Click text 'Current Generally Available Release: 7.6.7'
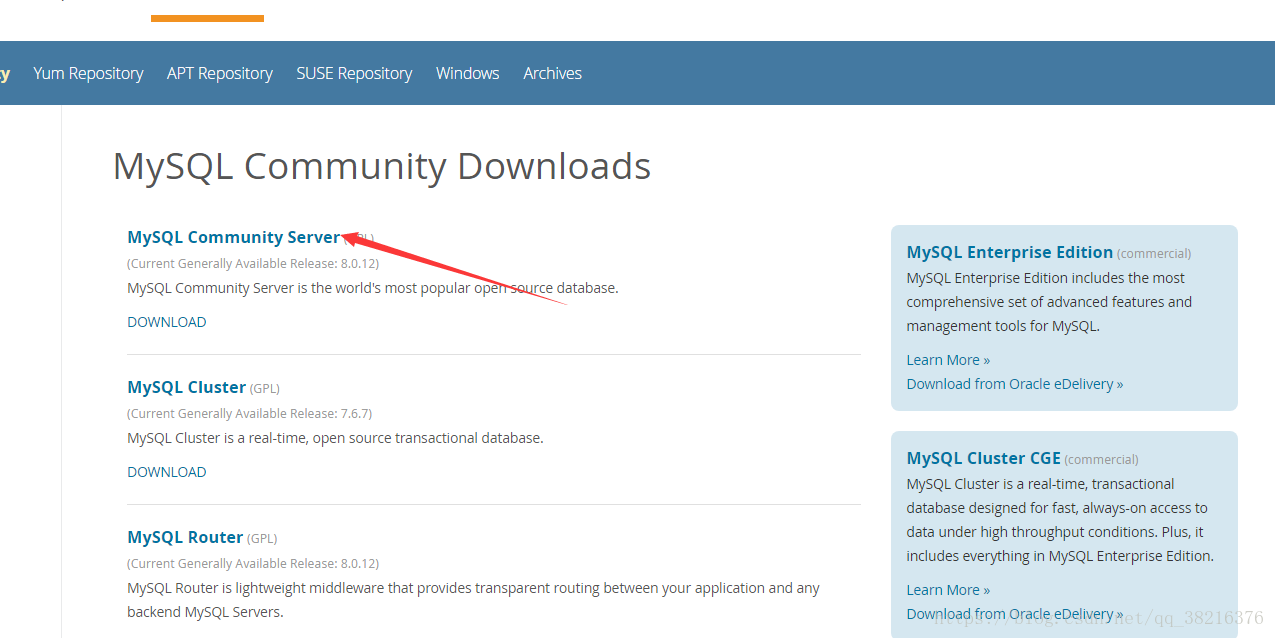The height and width of the screenshot is (638, 1275). (x=249, y=413)
